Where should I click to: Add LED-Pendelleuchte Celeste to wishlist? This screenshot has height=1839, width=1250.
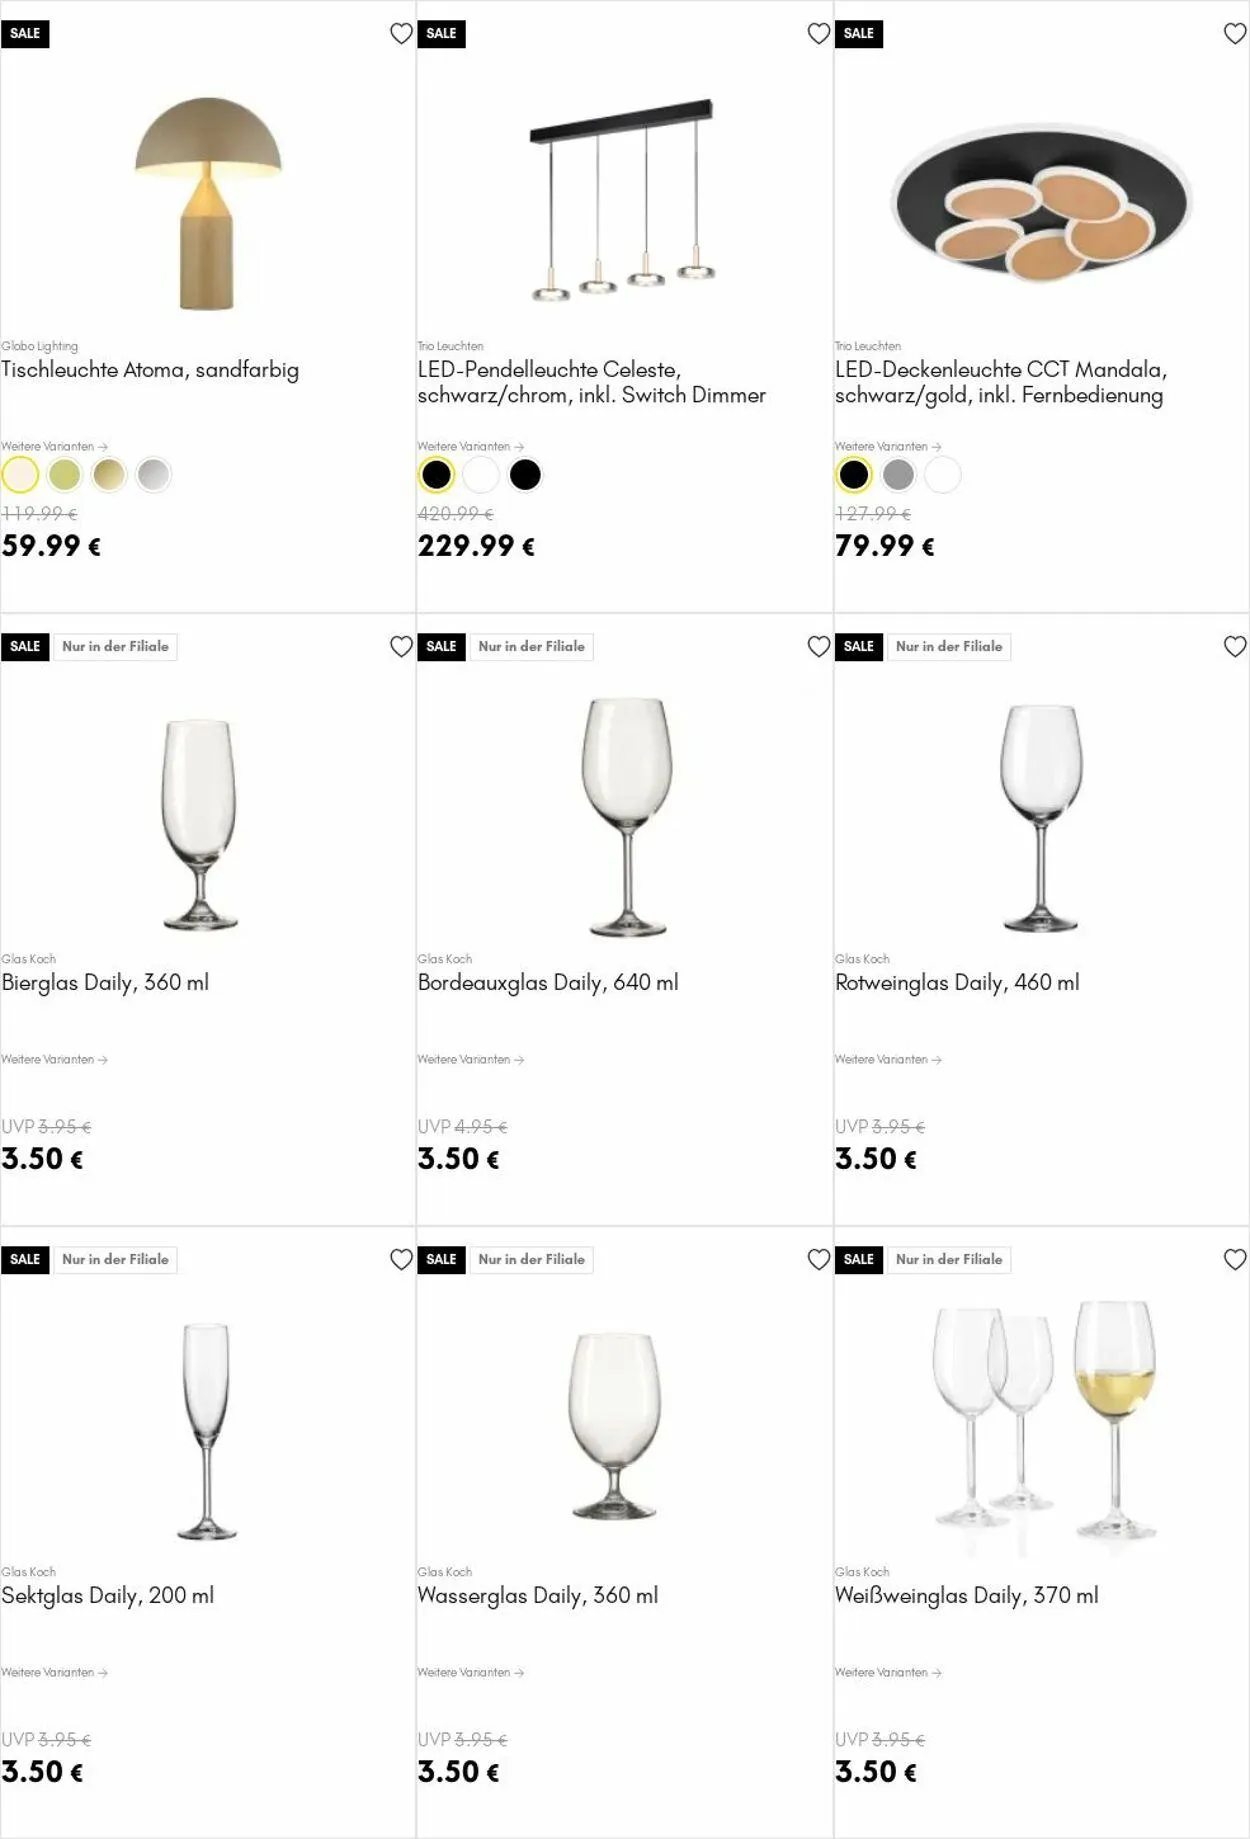pyautogui.click(x=818, y=34)
